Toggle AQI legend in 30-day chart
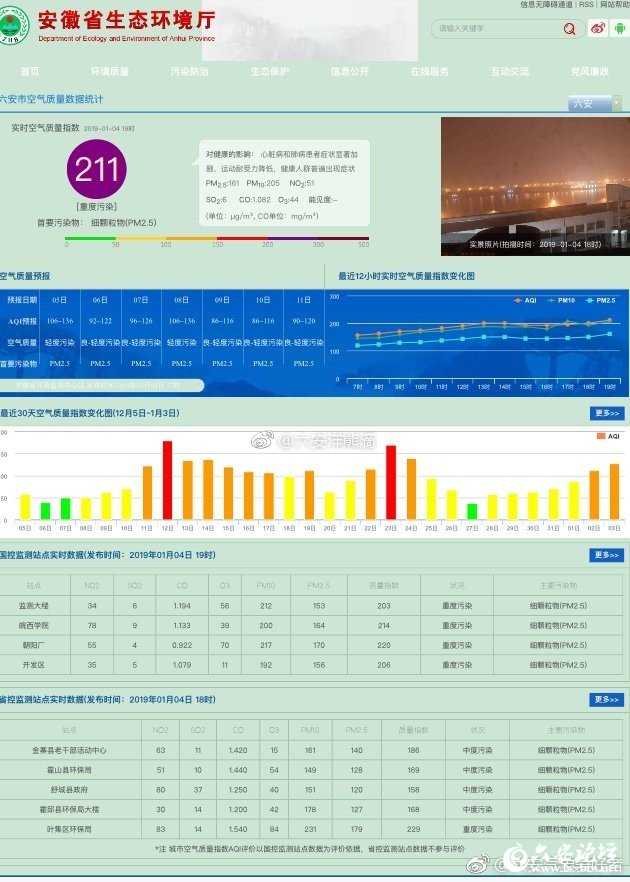This screenshot has width=630, height=882. 607,436
